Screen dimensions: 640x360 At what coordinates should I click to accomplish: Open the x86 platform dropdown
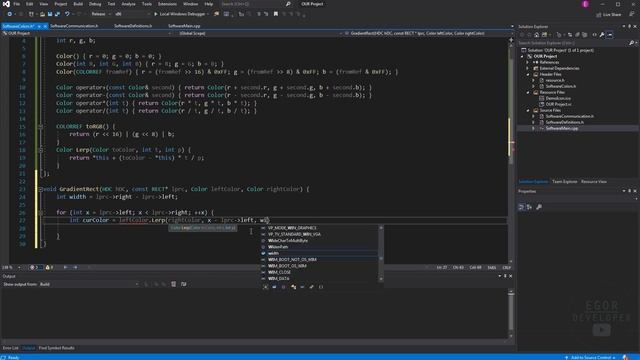click(132, 14)
